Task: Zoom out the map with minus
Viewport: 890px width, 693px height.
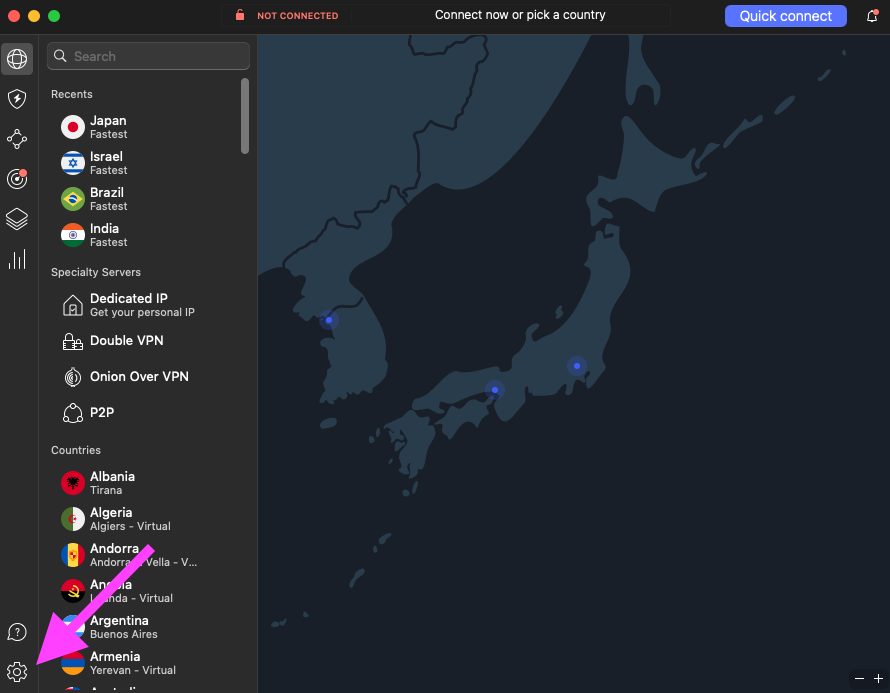Action: [859, 678]
